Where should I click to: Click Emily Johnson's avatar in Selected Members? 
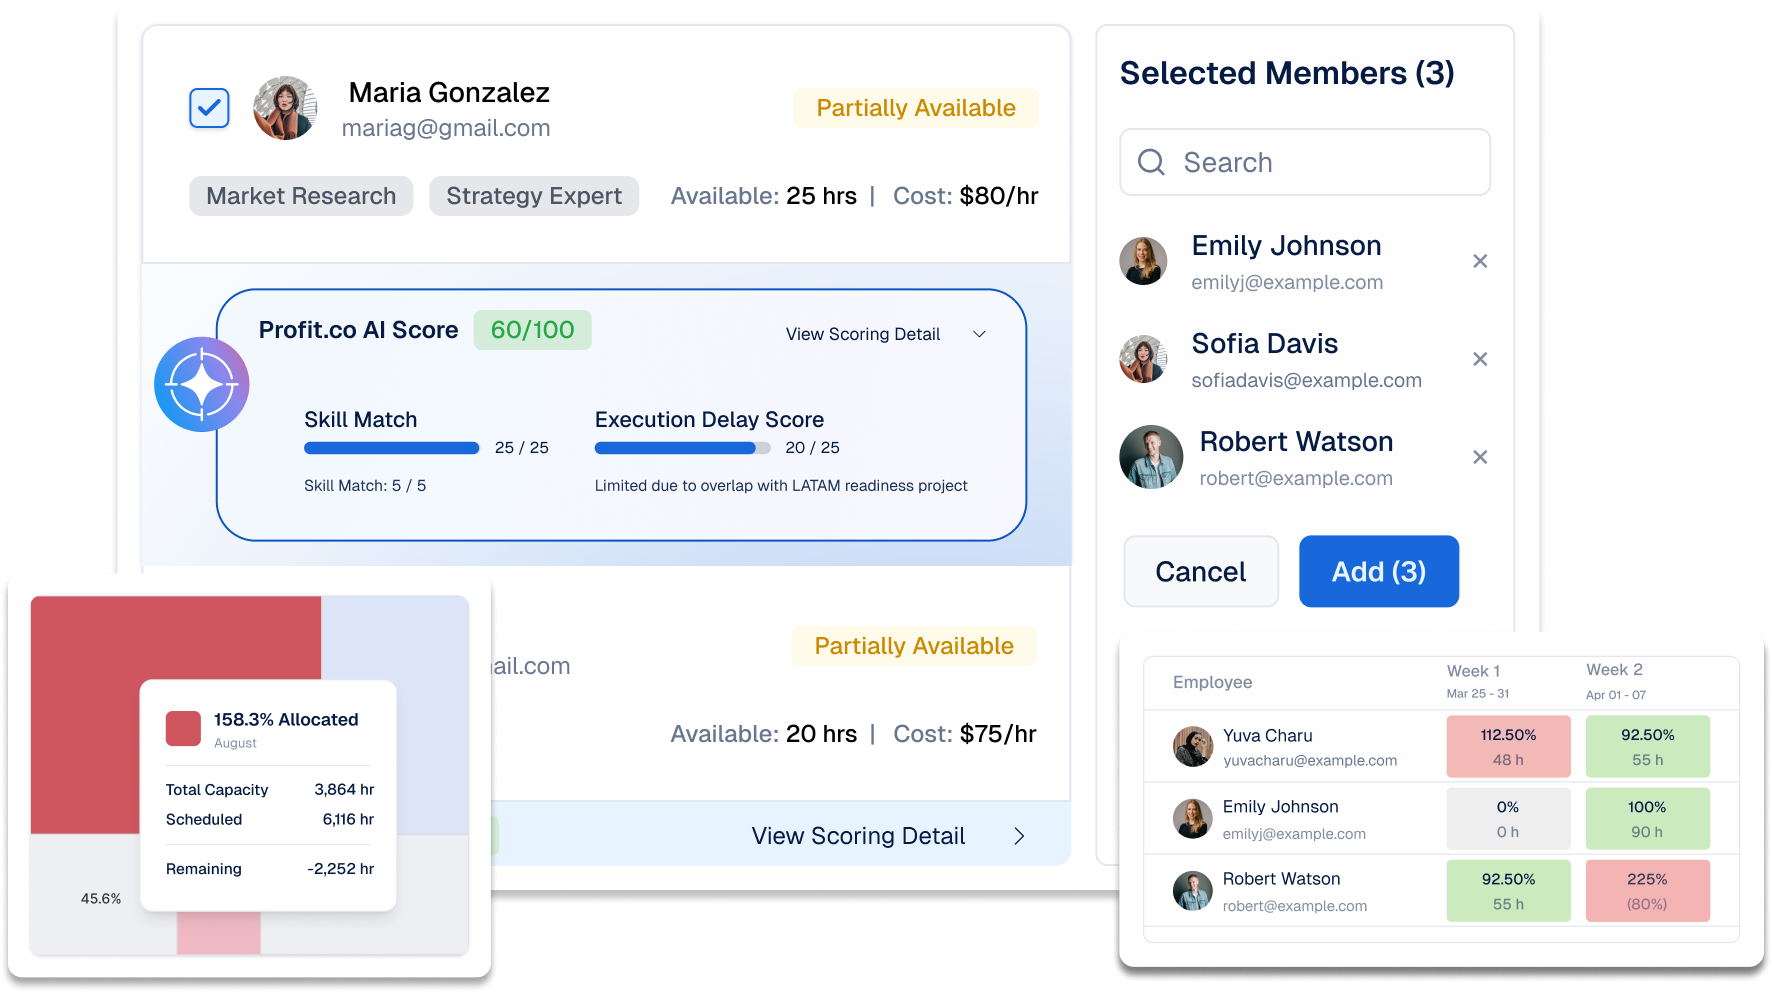(1143, 261)
